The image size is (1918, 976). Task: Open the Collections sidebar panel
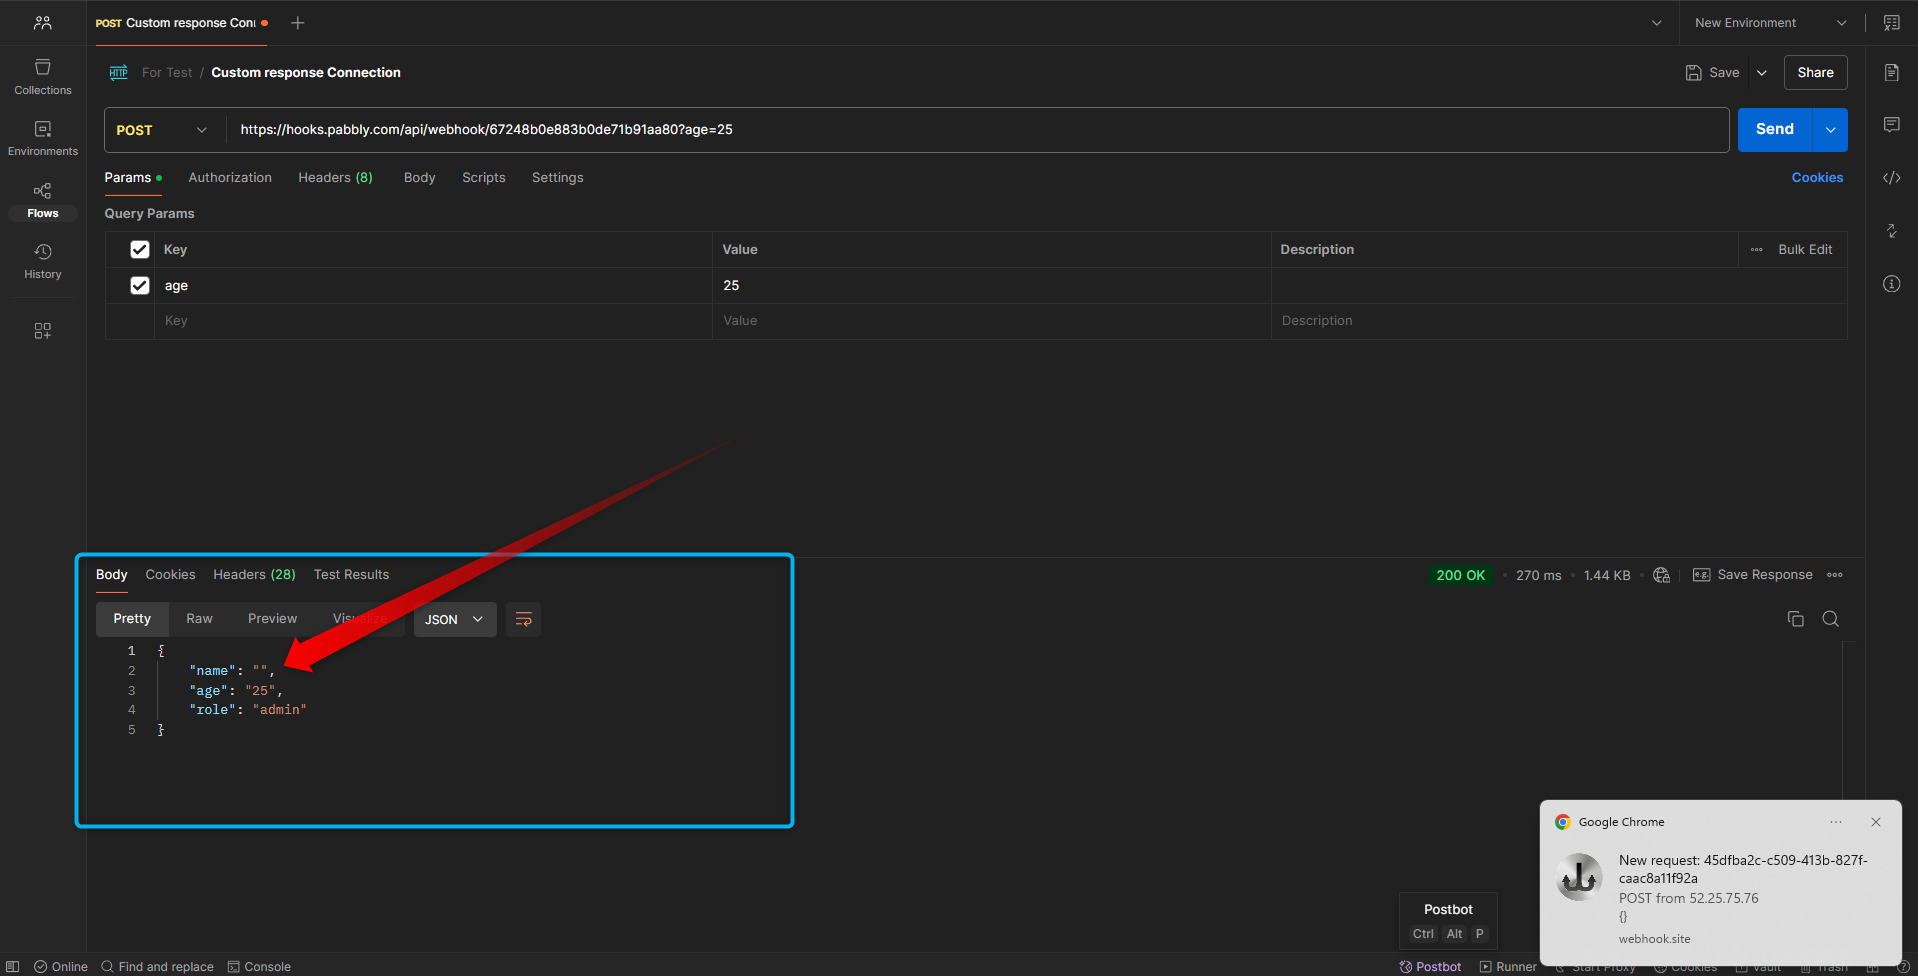pyautogui.click(x=43, y=77)
